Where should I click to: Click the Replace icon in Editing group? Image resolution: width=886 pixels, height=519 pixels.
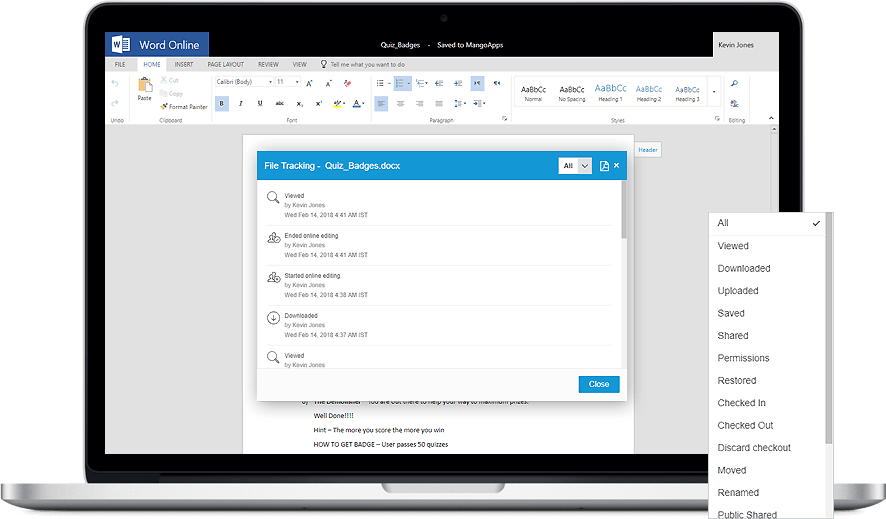pos(735,103)
